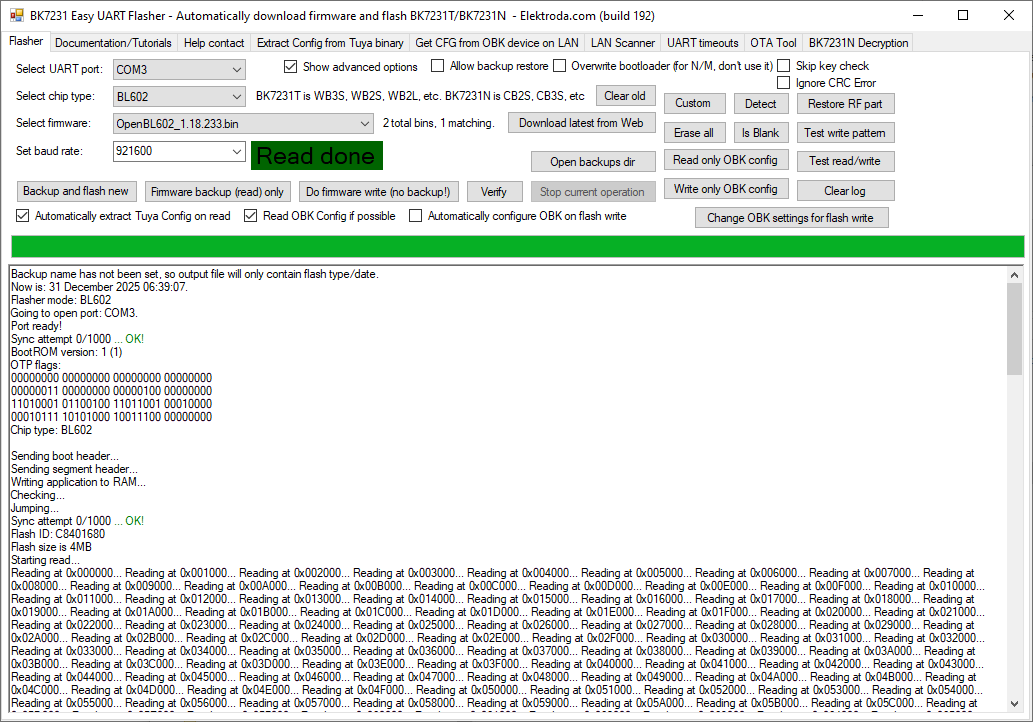This screenshot has height=722, width=1033.
Task: Open the OTA Tool tab
Action: click(x=773, y=43)
